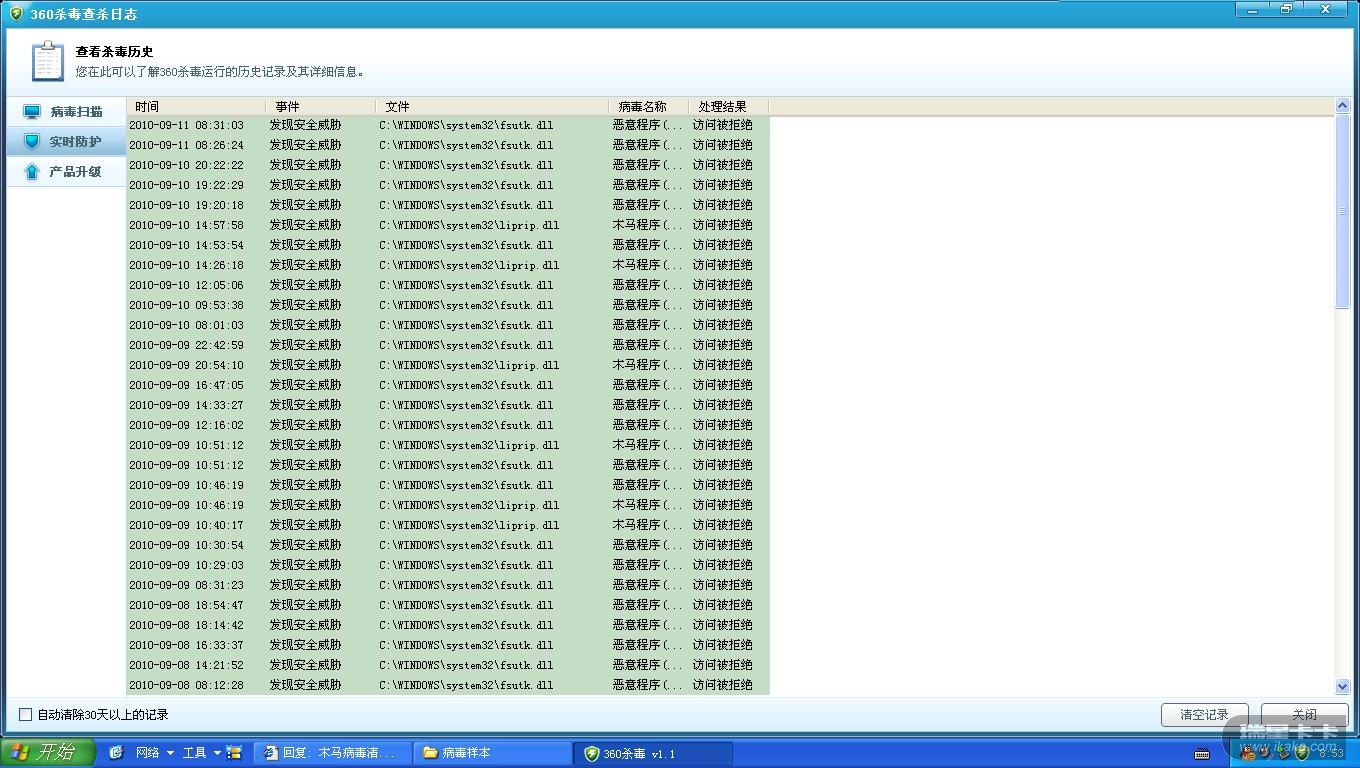Click the system tray clock
This screenshot has width=1360, height=768.
(1331, 753)
